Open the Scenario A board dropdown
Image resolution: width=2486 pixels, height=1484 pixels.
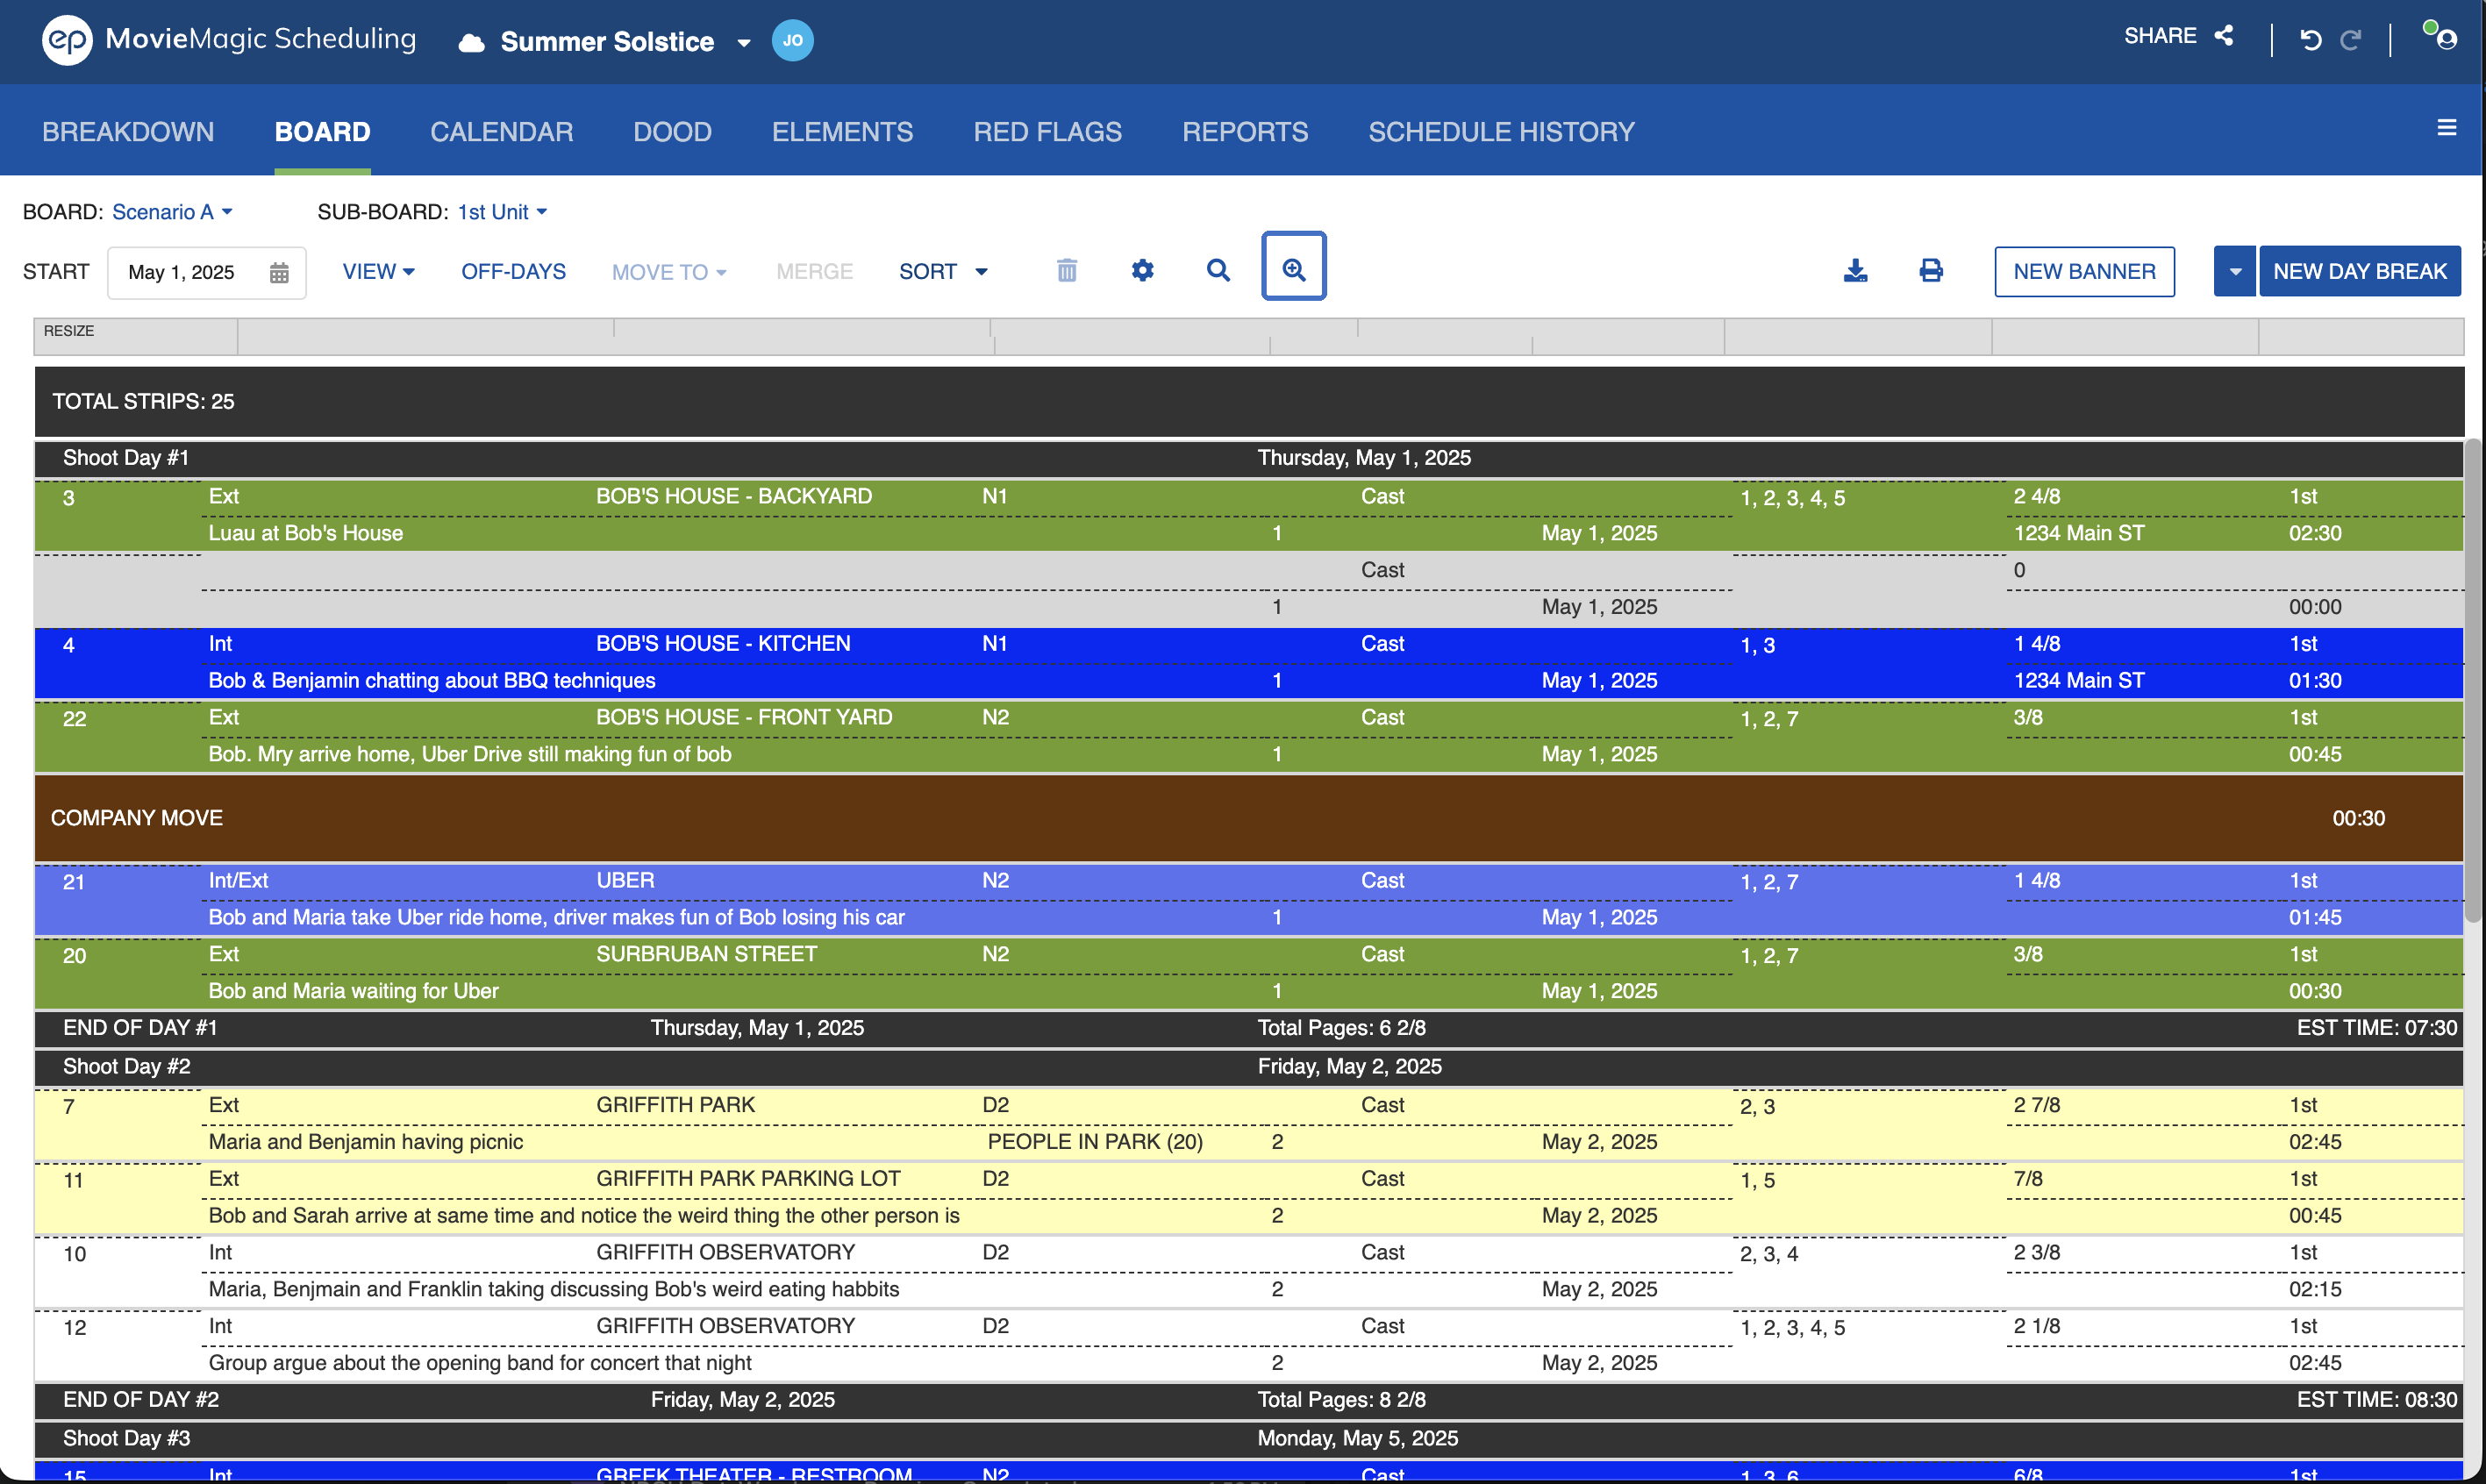(172, 212)
